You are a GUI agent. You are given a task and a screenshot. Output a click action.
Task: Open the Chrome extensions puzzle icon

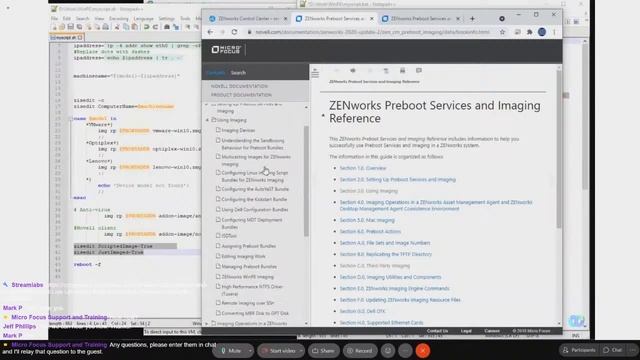click(x=529, y=32)
